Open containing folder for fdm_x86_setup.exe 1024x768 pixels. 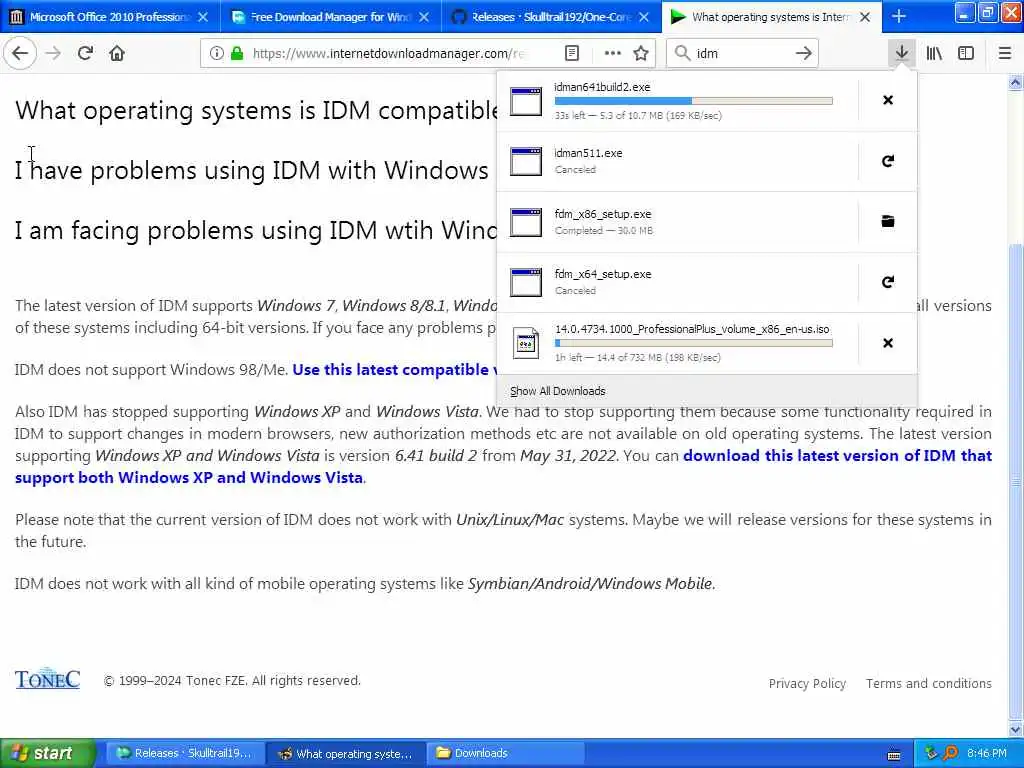pyautogui.click(x=888, y=221)
